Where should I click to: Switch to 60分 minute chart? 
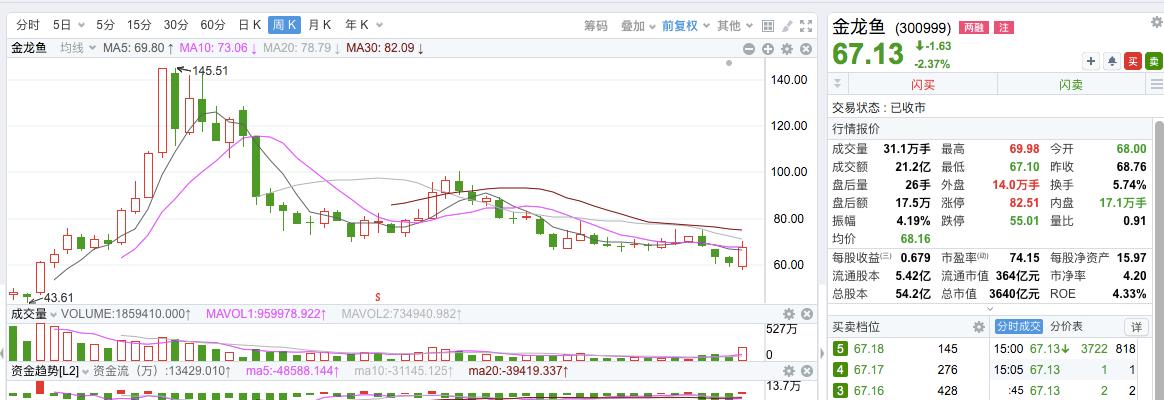(x=212, y=25)
